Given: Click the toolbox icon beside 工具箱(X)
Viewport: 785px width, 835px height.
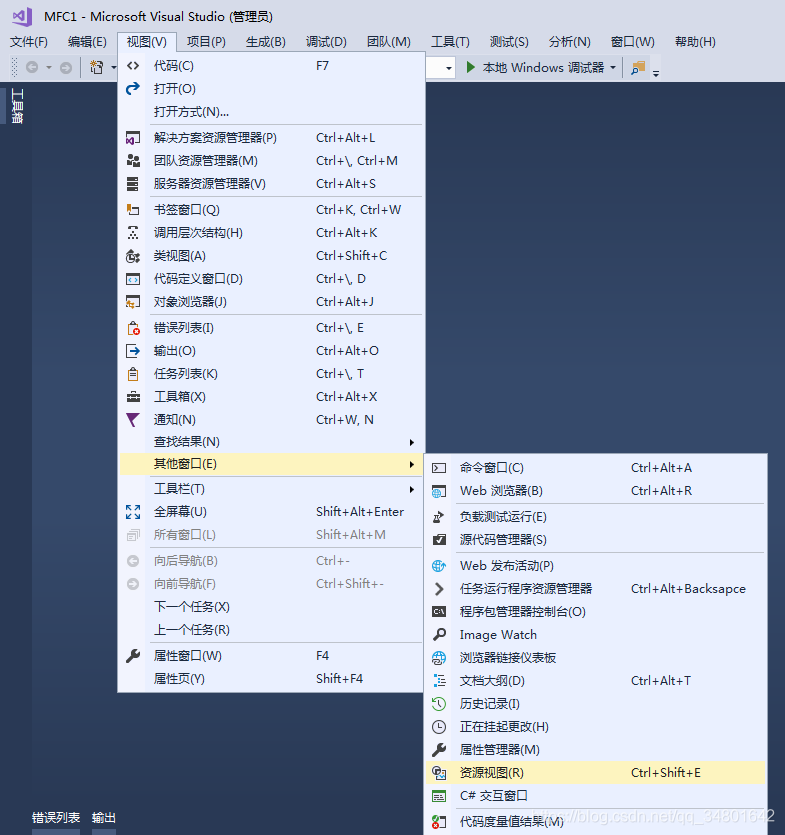Looking at the screenshot, I should [x=133, y=397].
